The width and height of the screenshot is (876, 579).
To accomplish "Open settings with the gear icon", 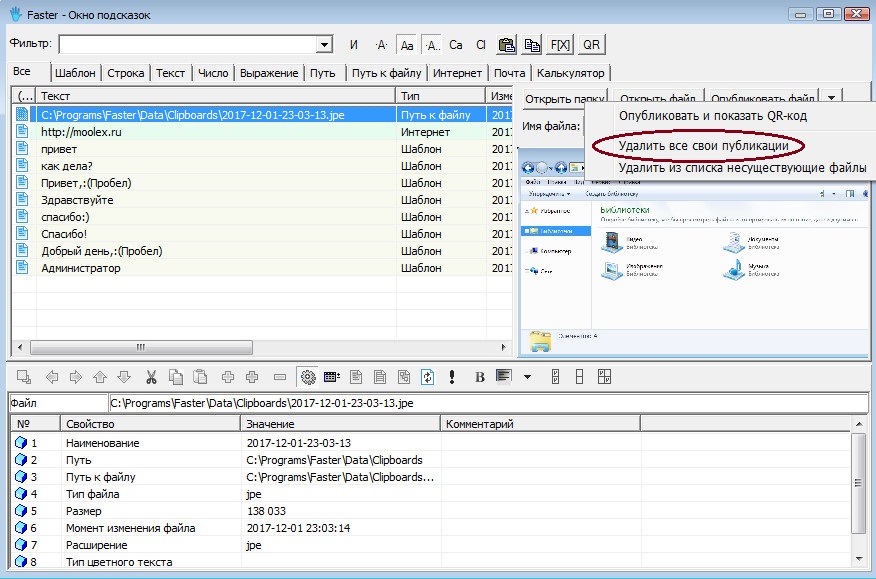I will 307,377.
